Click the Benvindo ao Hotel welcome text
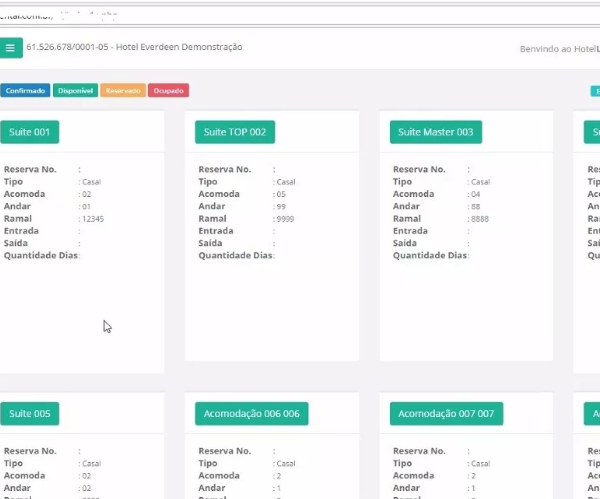The width and height of the screenshot is (600, 499). pos(558,49)
